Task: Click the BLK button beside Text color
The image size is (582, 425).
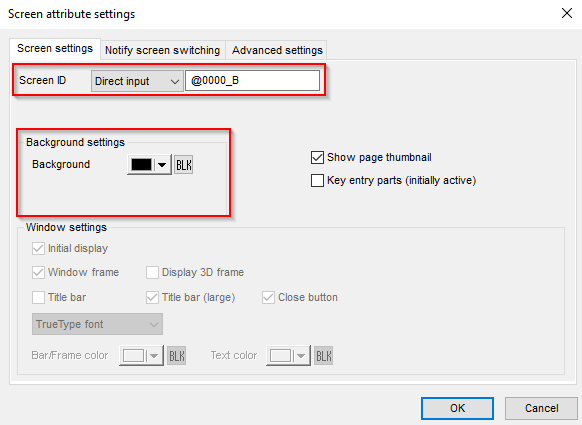Action: (x=323, y=356)
